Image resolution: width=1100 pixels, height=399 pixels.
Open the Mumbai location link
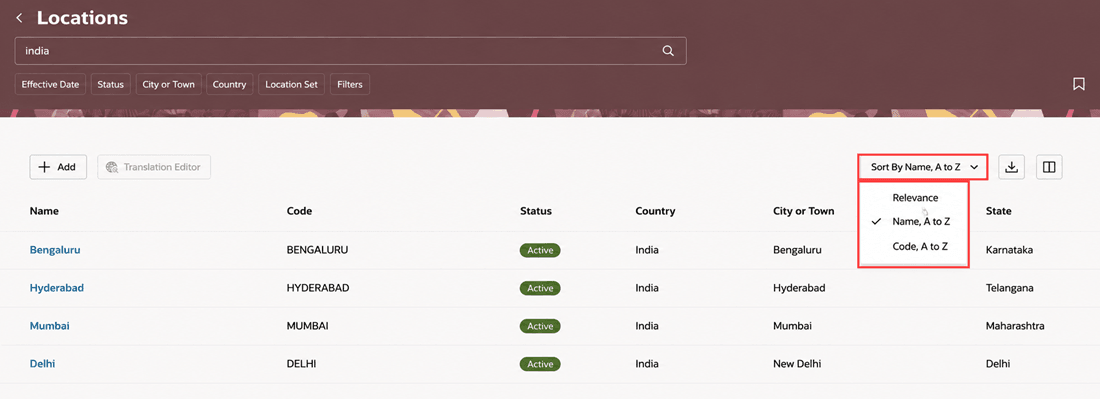[49, 326]
